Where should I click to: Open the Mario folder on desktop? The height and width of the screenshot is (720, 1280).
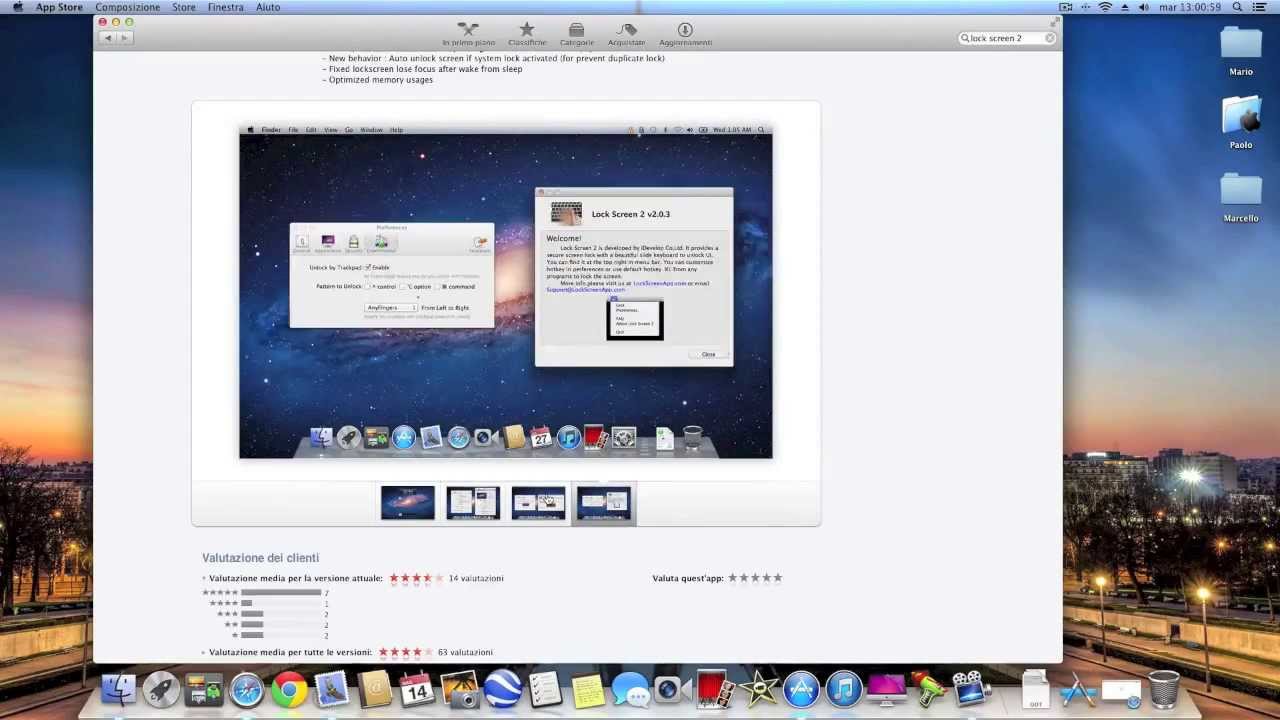[1241, 50]
